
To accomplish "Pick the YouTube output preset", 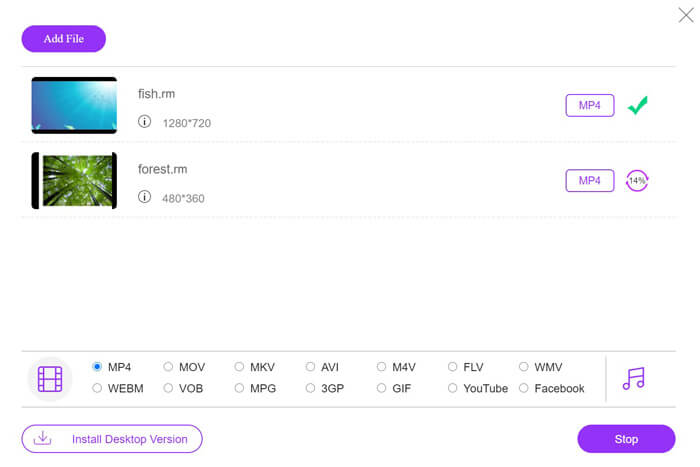I will [x=453, y=388].
